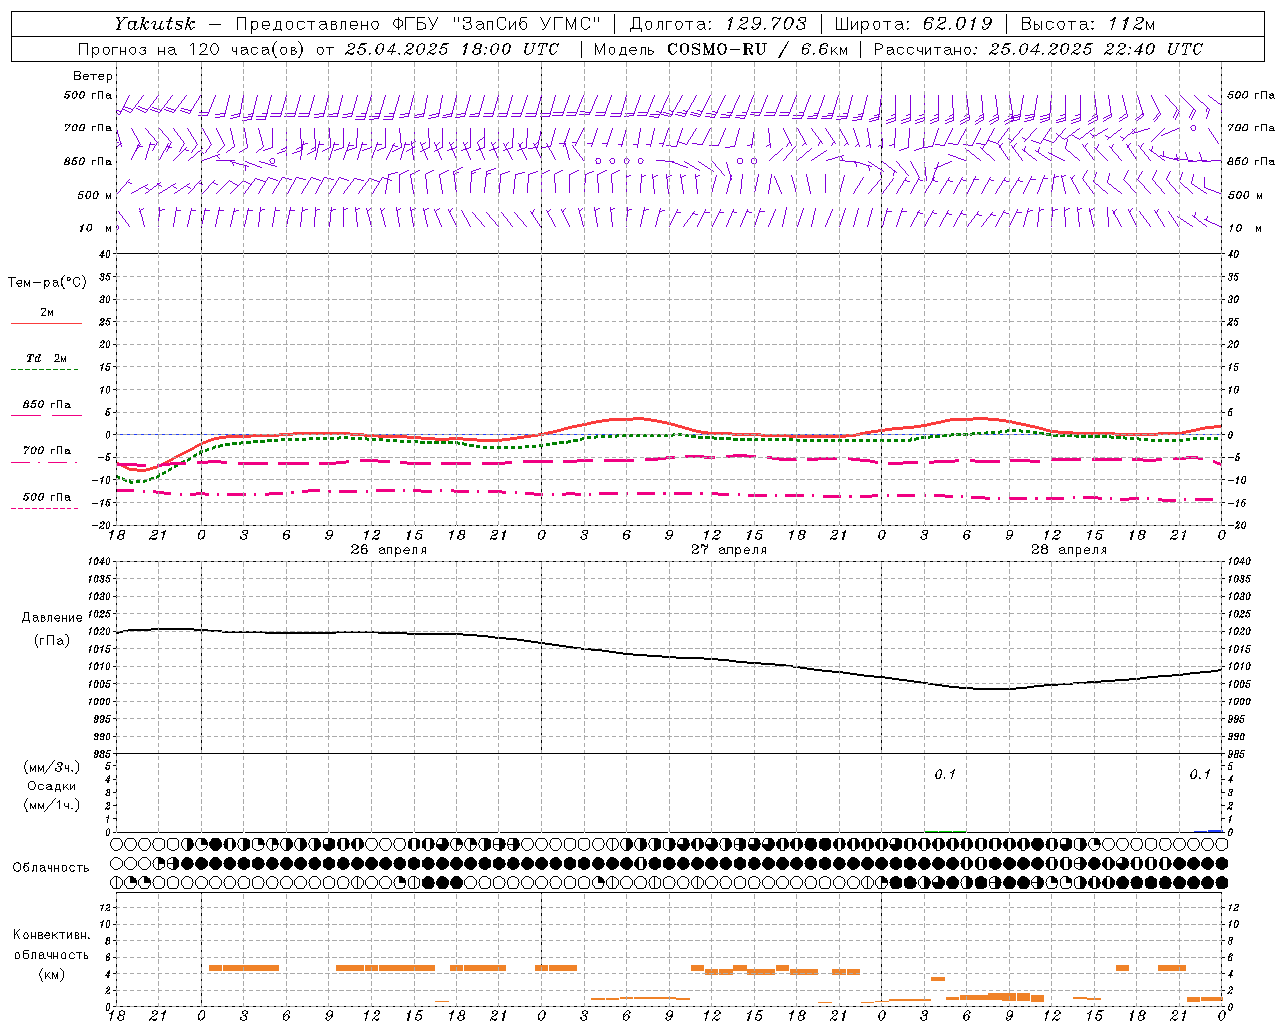Click the 850 гПа legend entry under Тем-ра
This screenshot has height=1024, width=1280.
(x=47, y=405)
